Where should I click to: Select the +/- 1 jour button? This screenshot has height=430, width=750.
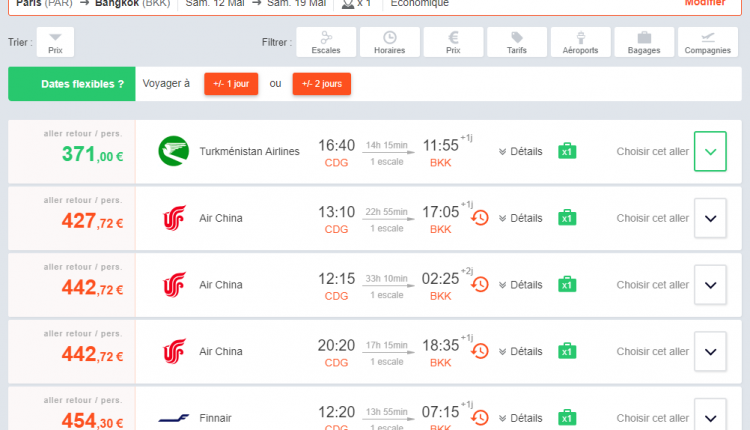[x=231, y=84]
